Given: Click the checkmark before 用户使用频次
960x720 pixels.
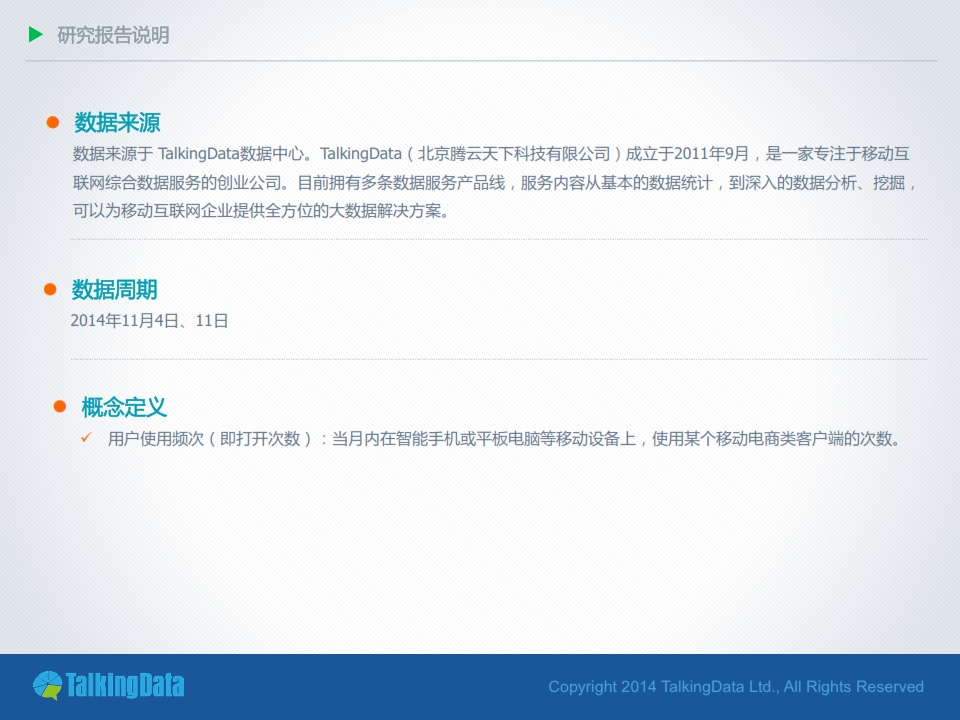Looking at the screenshot, I should [86, 438].
